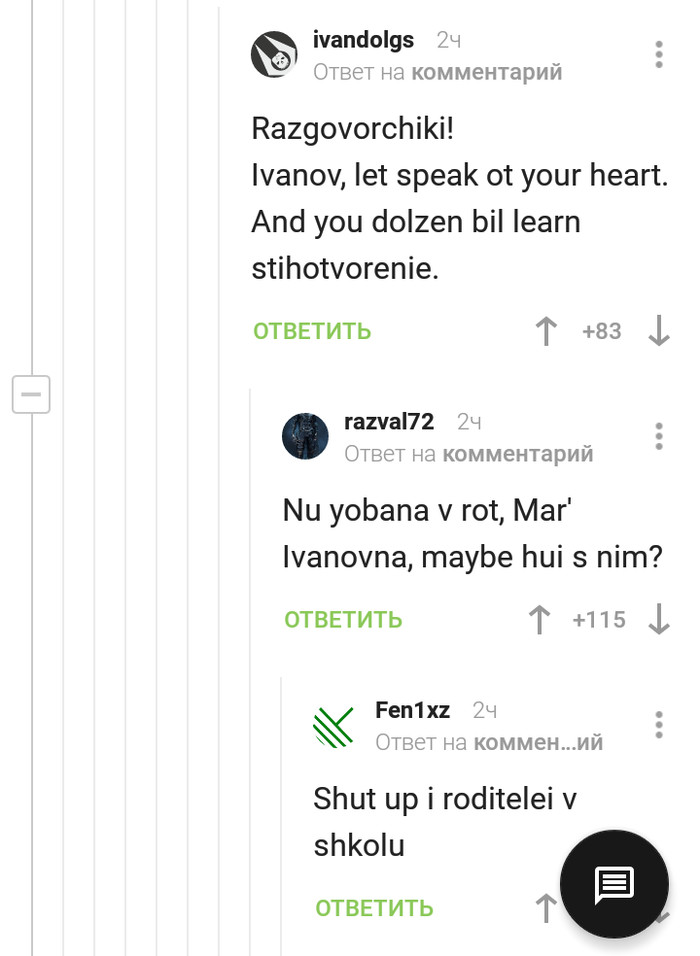Viewport: 700px width, 956px height.
Task: Go to parent comment of ivandolgs' reply
Action: click(x=487, y=72)
